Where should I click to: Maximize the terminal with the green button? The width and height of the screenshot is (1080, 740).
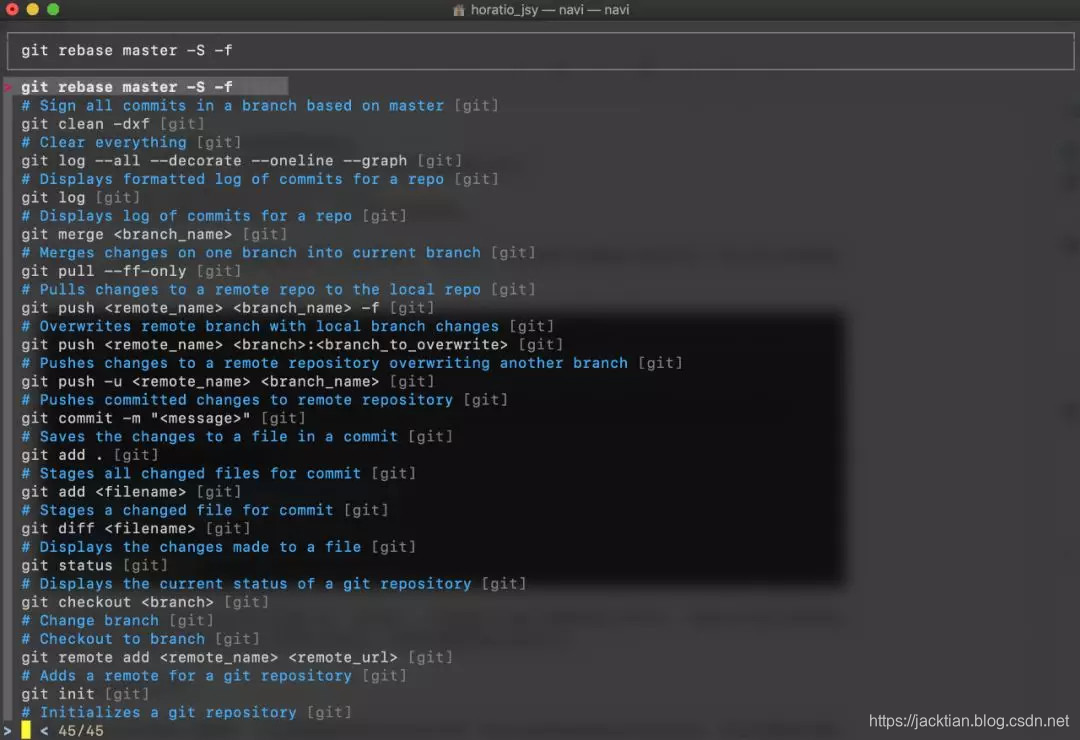click(53, 9)
